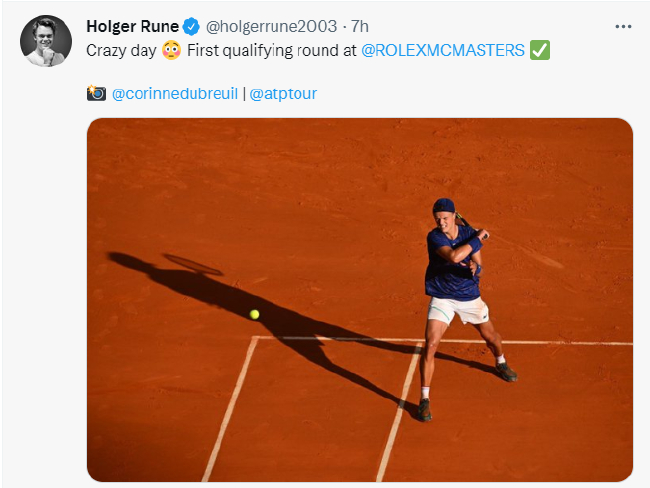
Task: Click the blue cap on player's head
Action: (444, 205)
